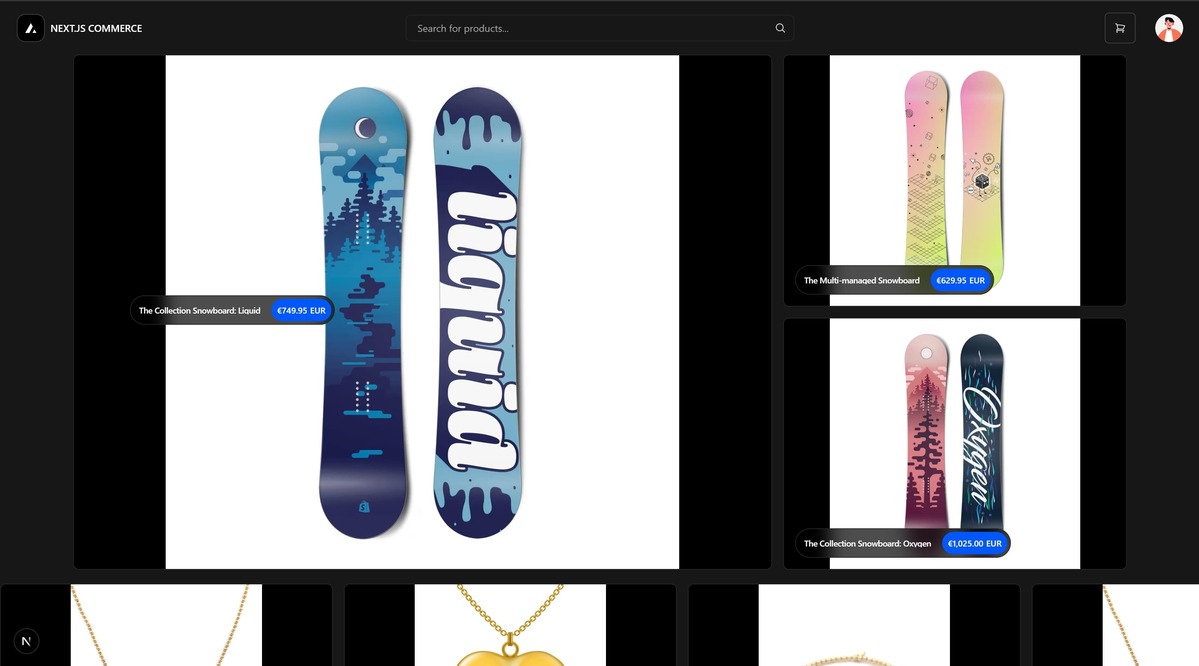Click the Next.js Commerce triangle logo icon
Image resolution: width=1199 pixels, height=666 pixels.
pos(31,28)
